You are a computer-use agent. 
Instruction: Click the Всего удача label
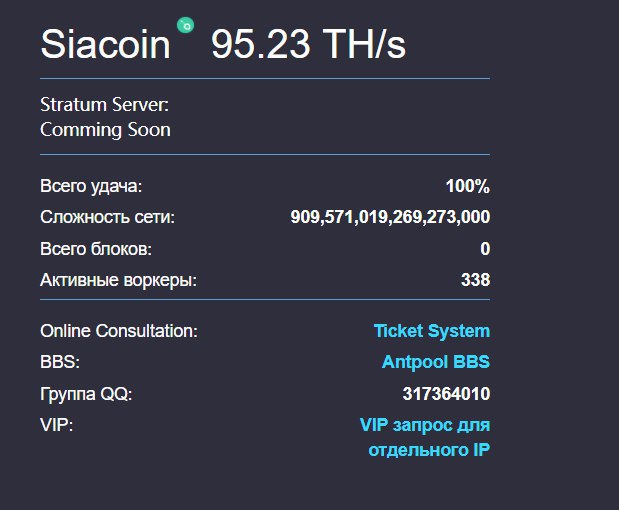tap(91, 186)
